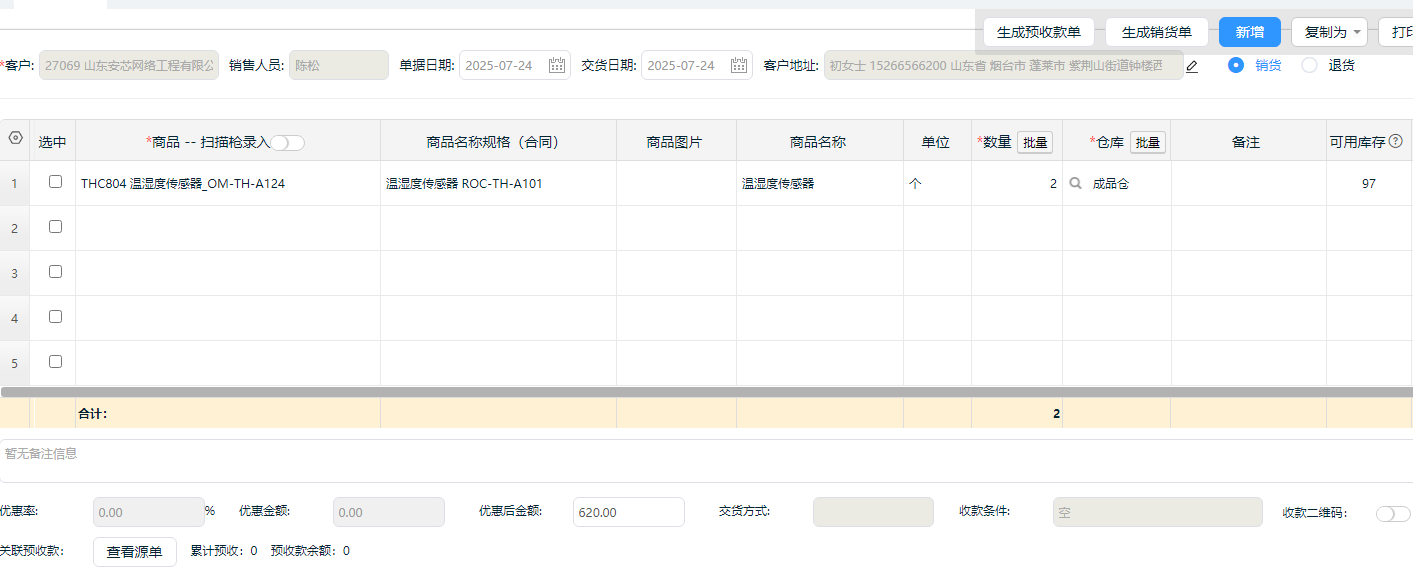Click the 备注 column header
The height and width of the screenshot is (572, 1413).
(x=1247, y=142)
